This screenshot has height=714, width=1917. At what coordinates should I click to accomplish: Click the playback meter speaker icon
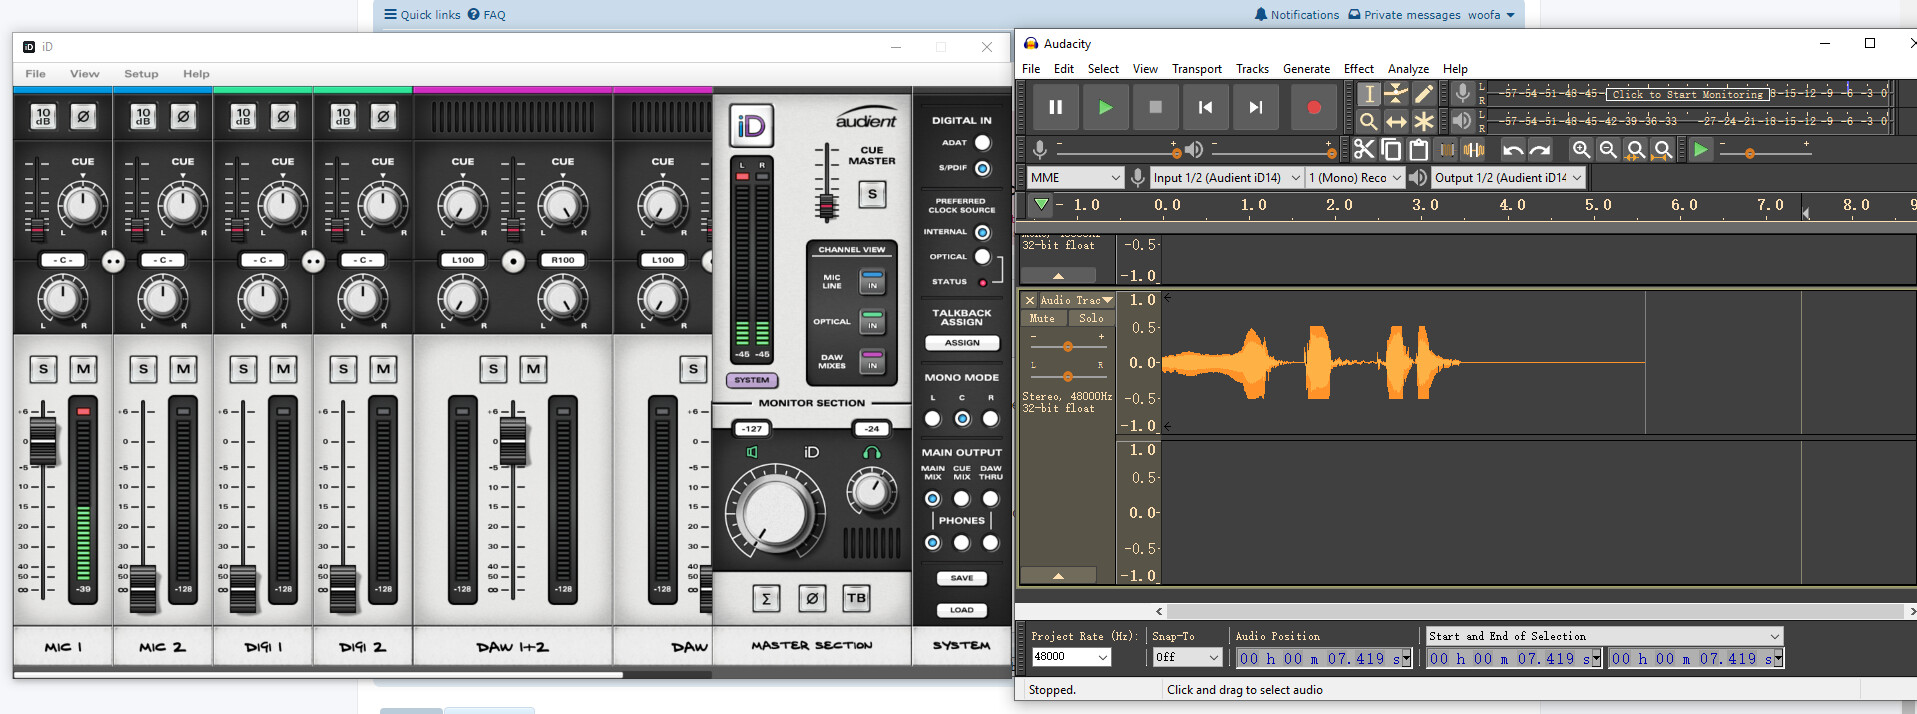(x=1463, y=121)
